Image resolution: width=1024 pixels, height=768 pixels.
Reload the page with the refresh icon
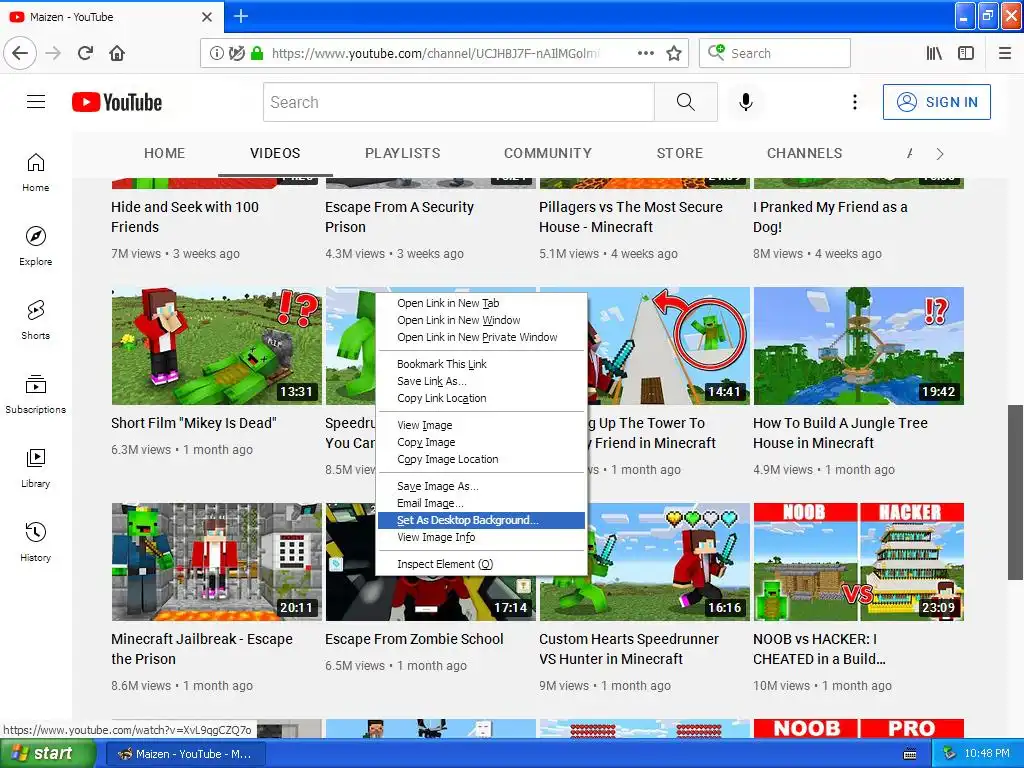coord(85,53)
